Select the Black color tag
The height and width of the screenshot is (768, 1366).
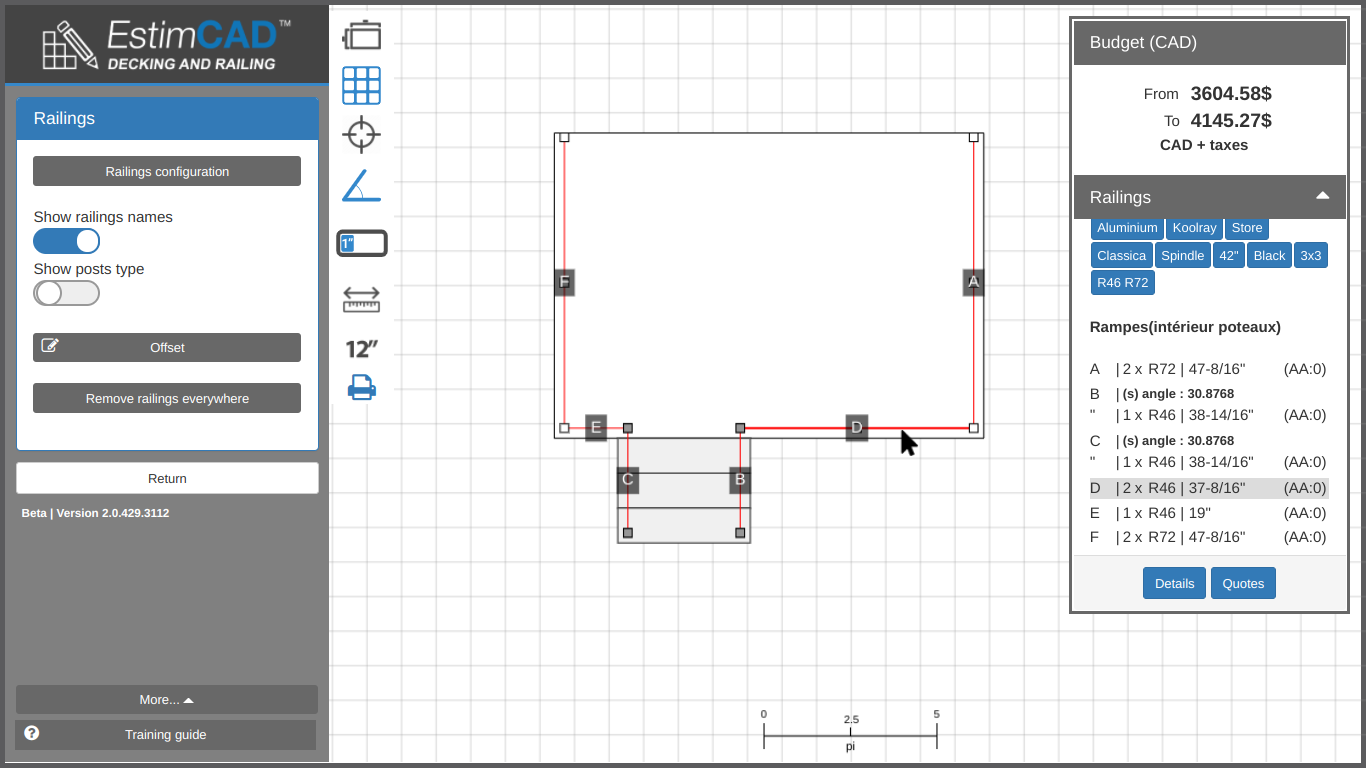[1269, 256]
